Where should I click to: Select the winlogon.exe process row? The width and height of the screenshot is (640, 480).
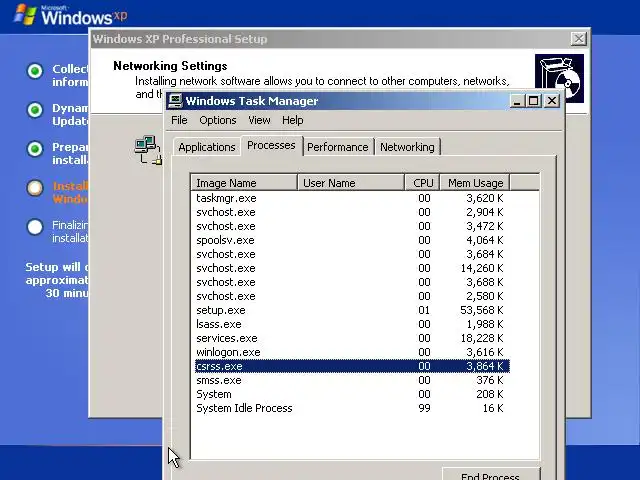[352, 352]
